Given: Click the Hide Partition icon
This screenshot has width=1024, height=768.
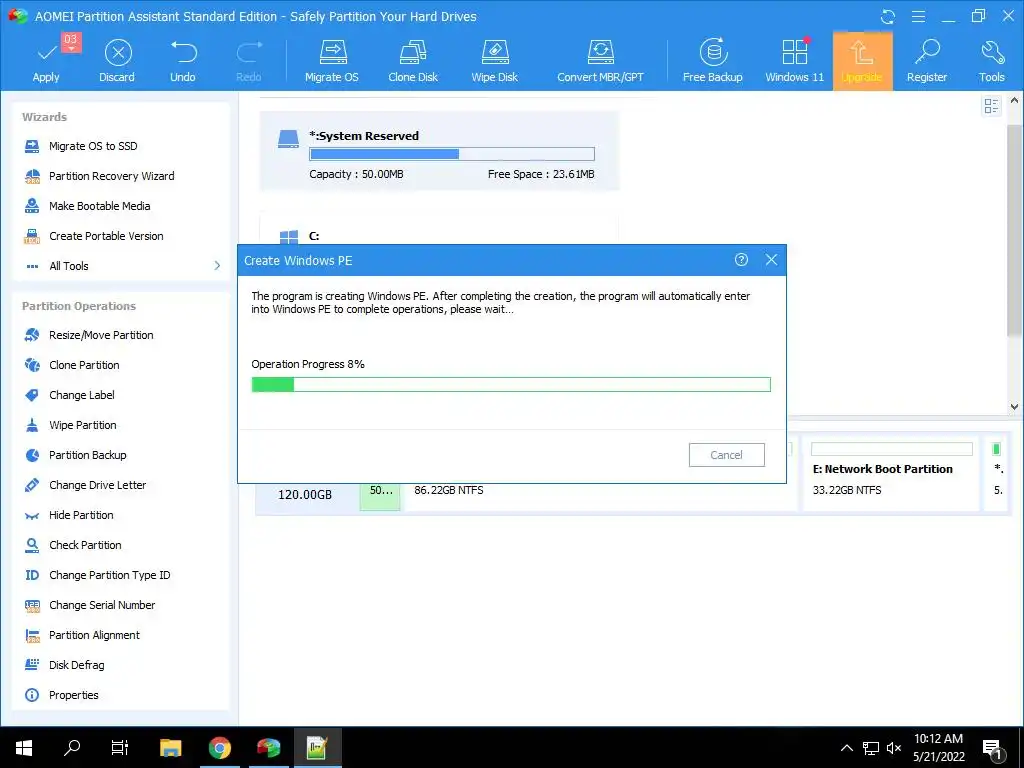Looking at the screenshot, I should pos(32,516).
